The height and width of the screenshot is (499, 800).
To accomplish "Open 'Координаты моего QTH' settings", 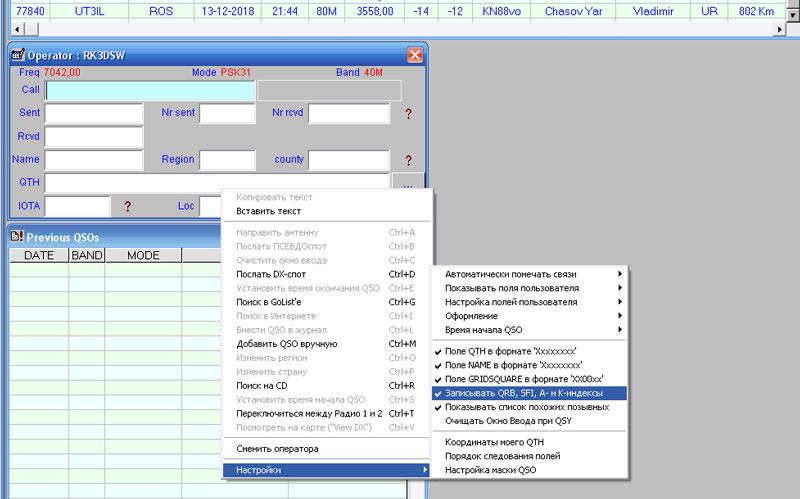I will click(496, 442).
